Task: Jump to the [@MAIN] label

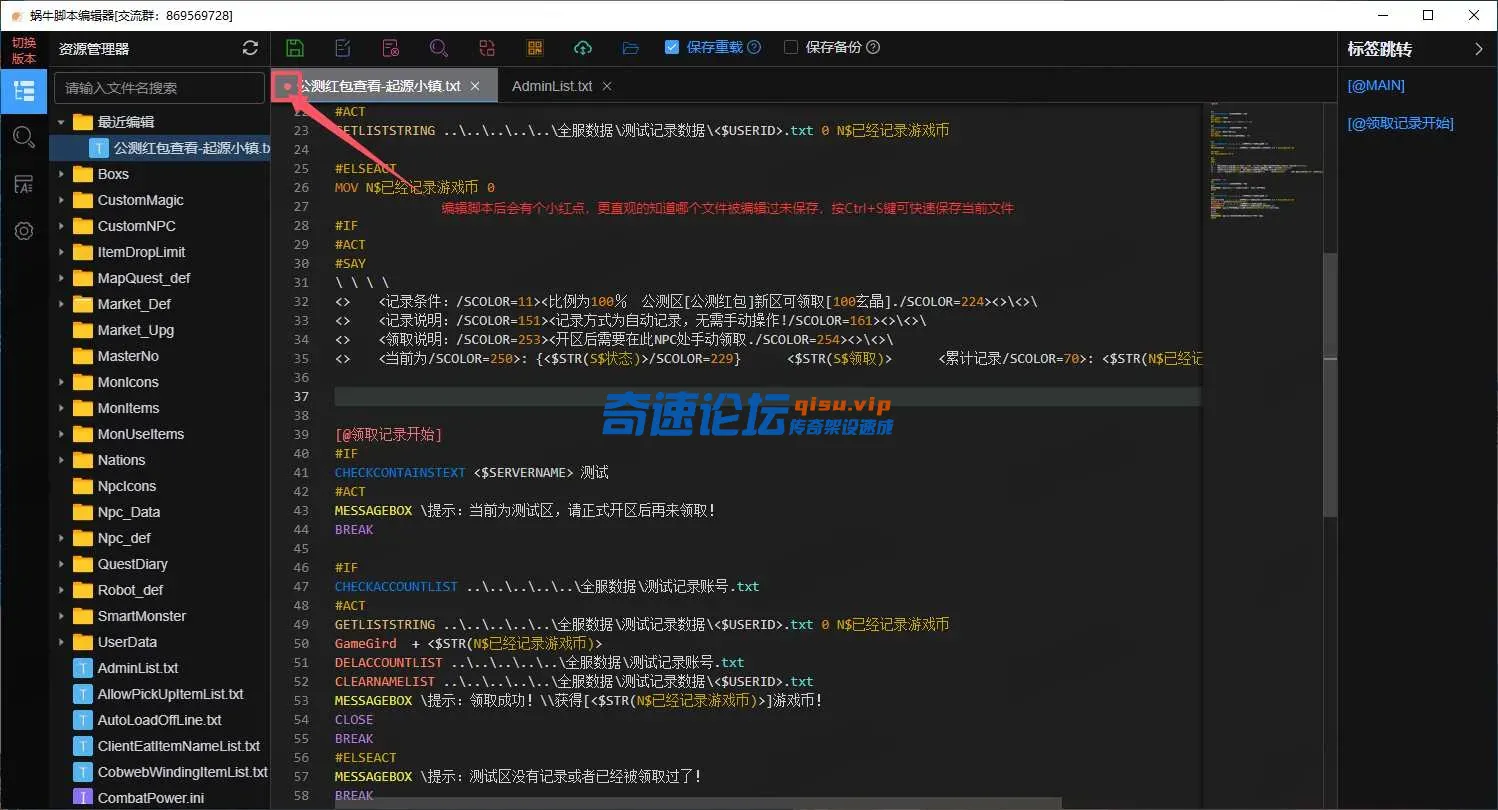Action: (x=1376, y=86)
